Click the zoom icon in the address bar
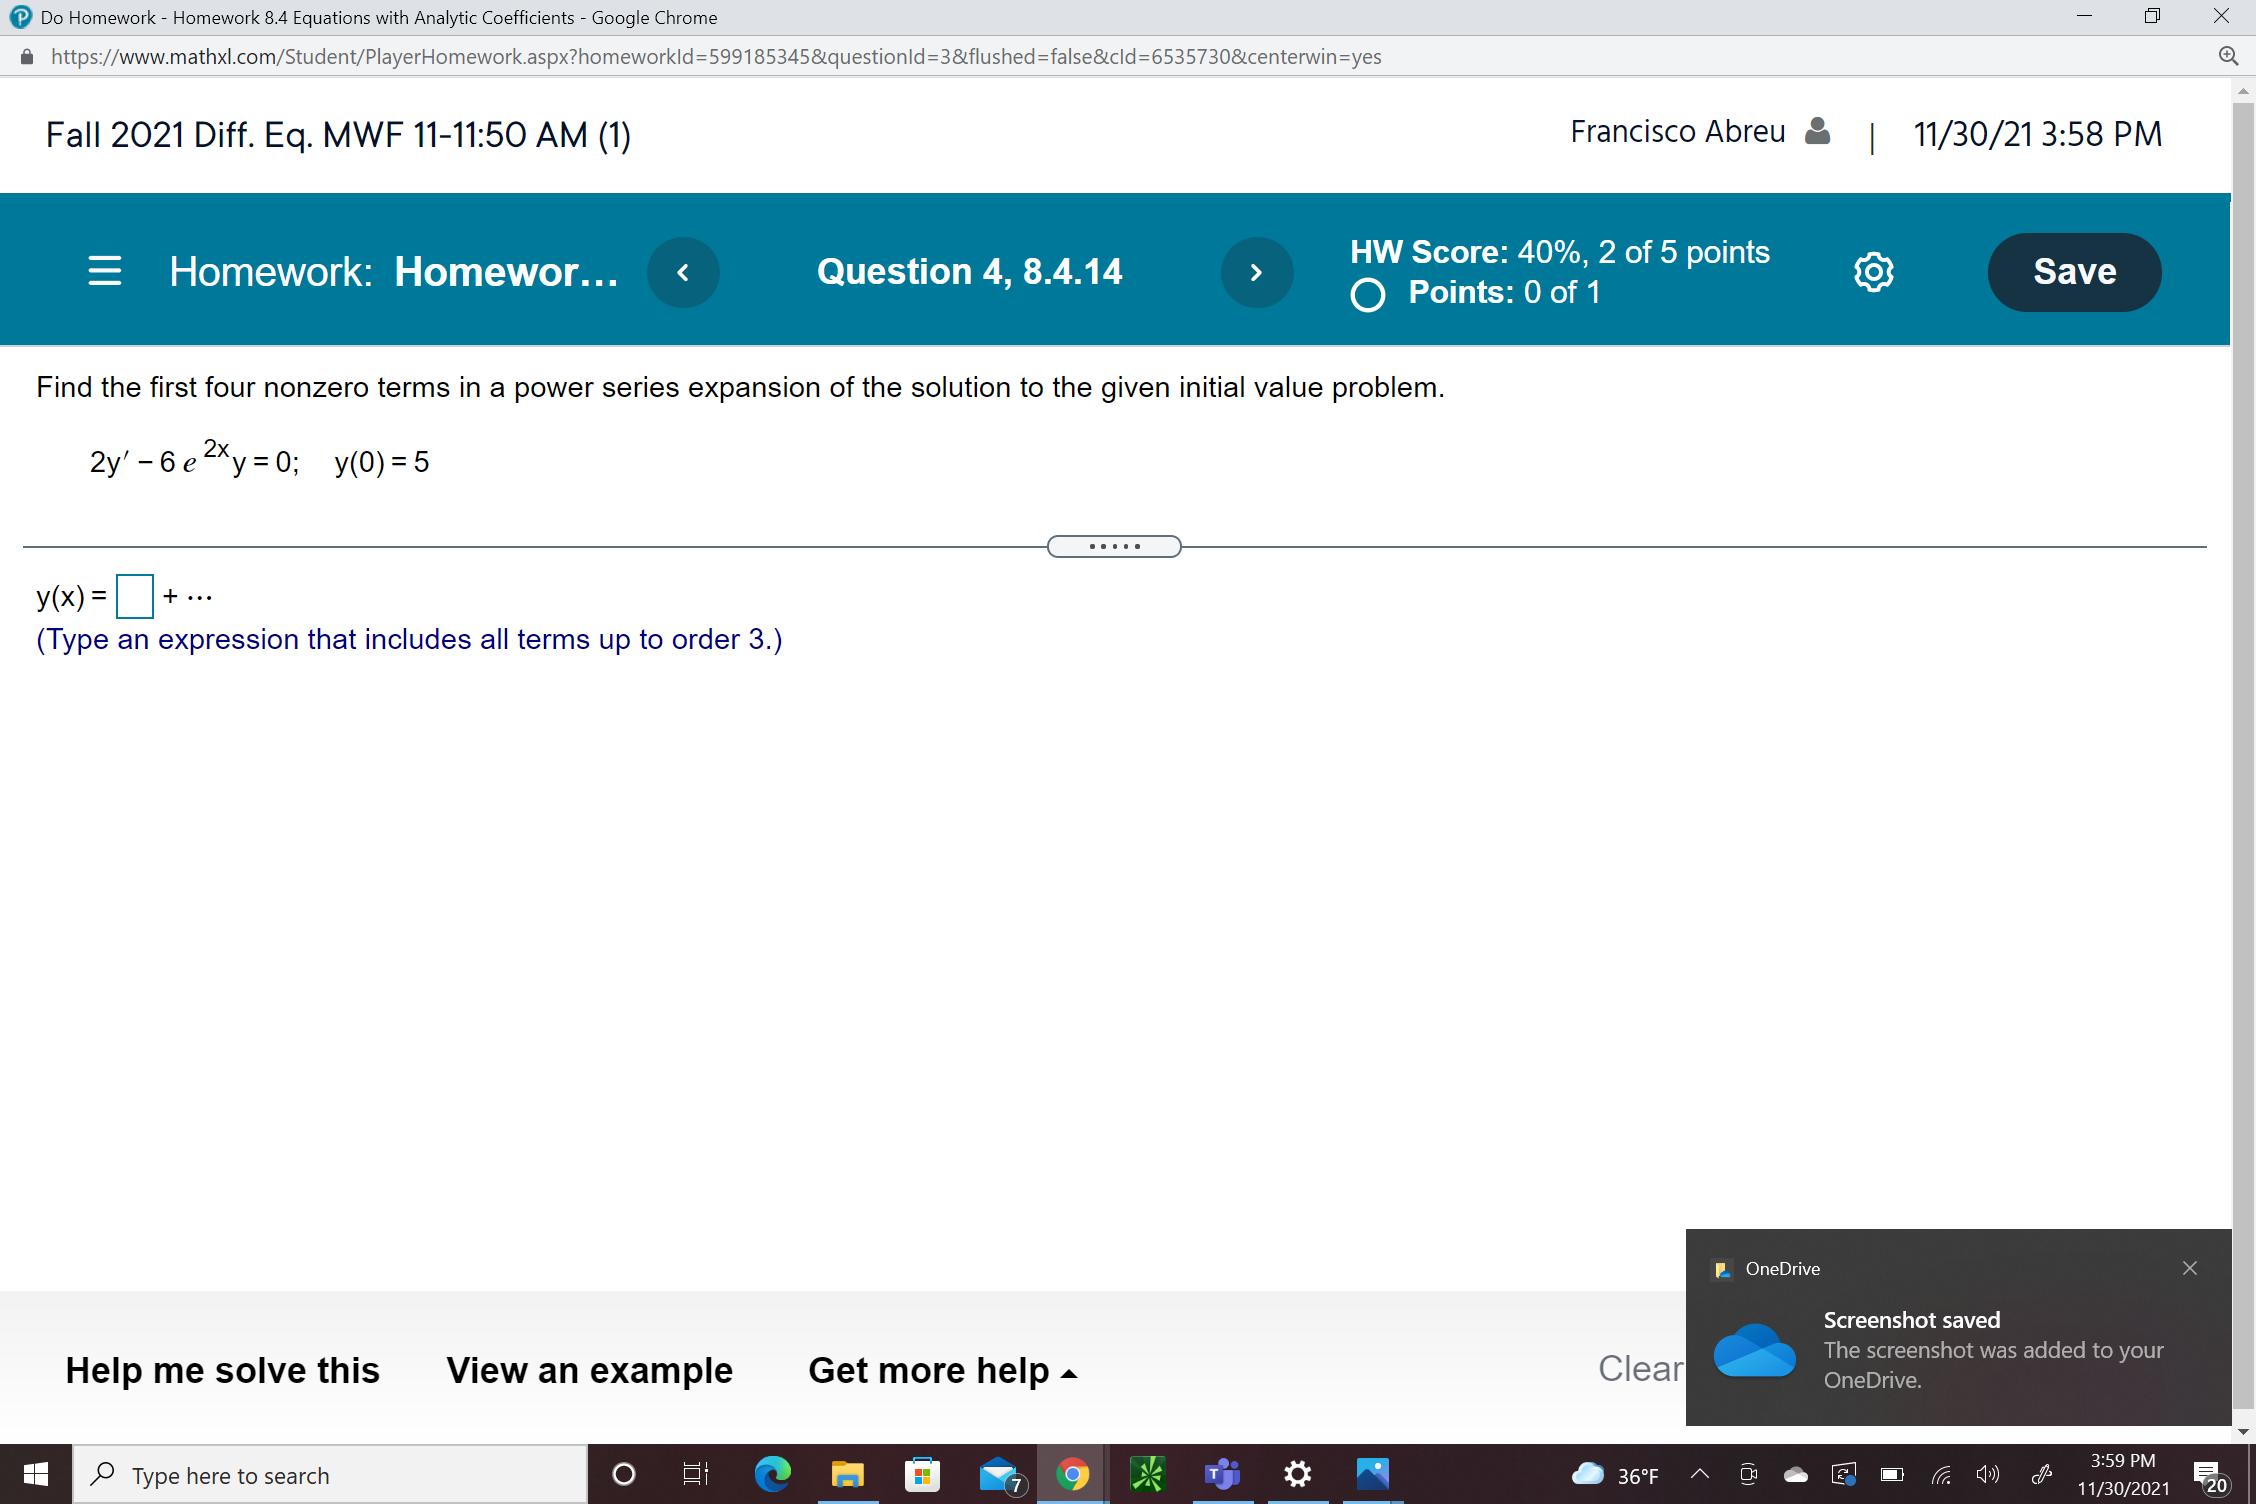The height and width of the screenshot is (1504, 2256). tap(2229, 56)
